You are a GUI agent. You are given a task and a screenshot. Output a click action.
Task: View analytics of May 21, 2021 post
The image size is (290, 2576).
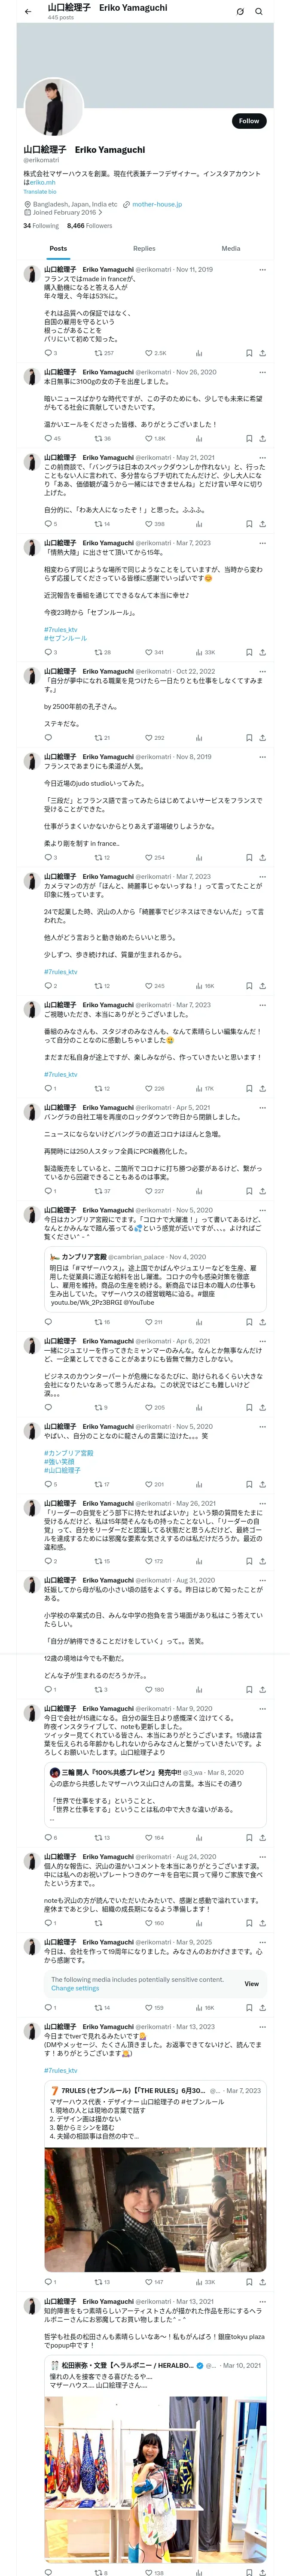198,524
